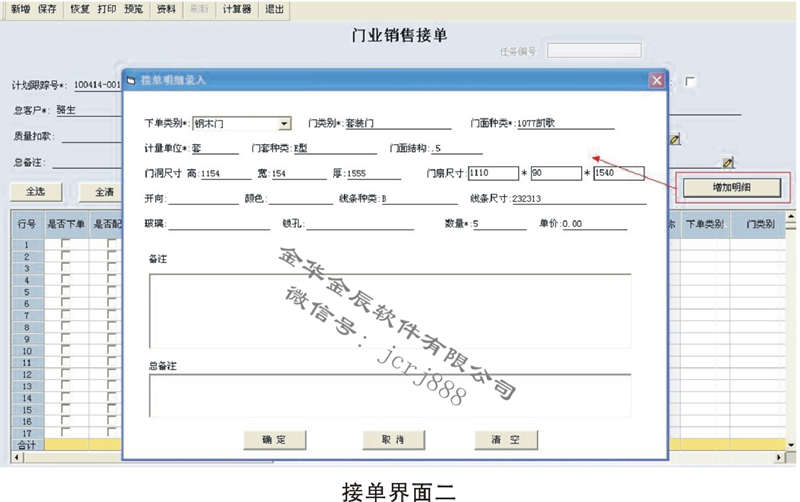Viewport: 800px width, 502px height.
Task: Expand the 下单类别 dropdown showing 钢木门
Action: pos(285,124)
